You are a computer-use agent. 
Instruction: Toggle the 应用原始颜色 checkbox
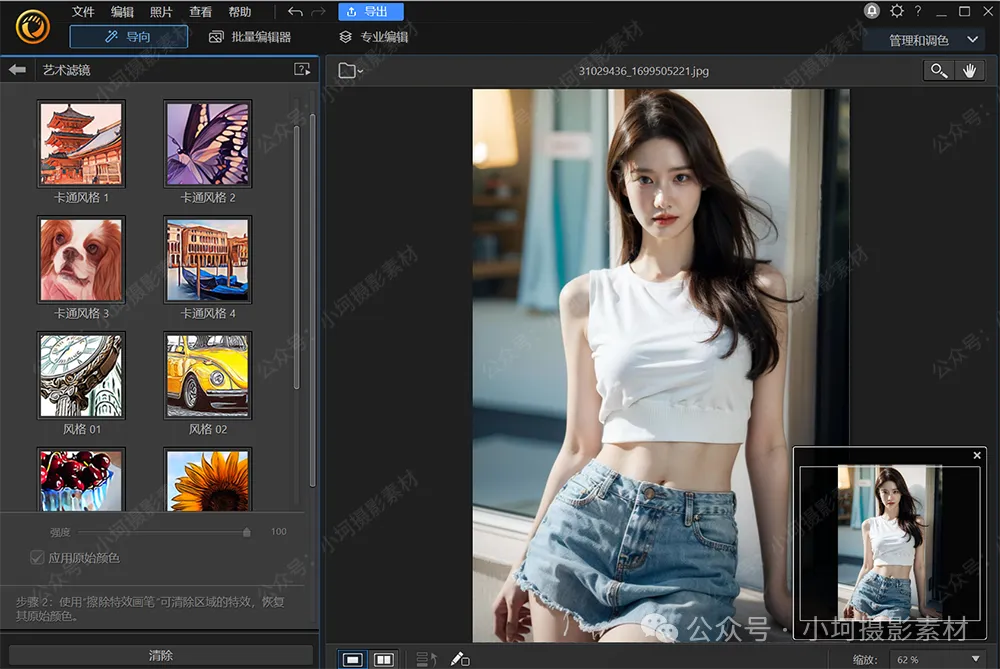[x=38, y=557]
